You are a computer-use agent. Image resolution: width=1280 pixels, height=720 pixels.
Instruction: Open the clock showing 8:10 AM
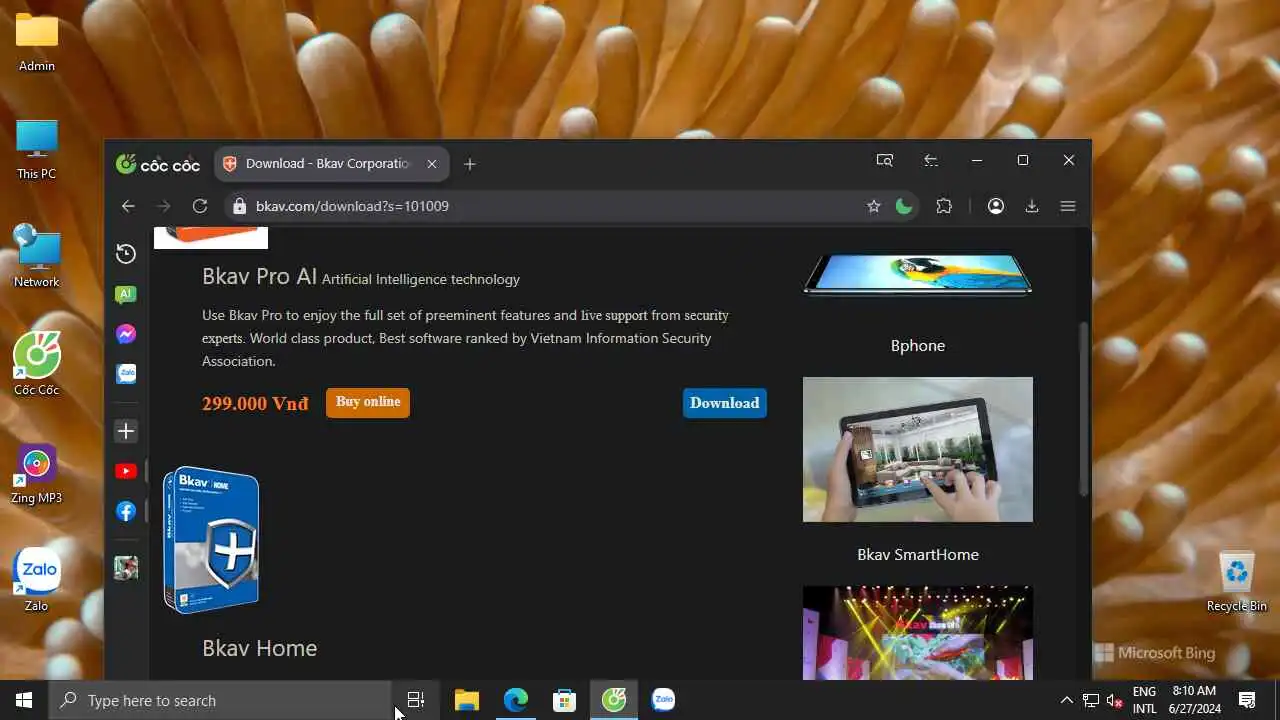[1196, 700]
